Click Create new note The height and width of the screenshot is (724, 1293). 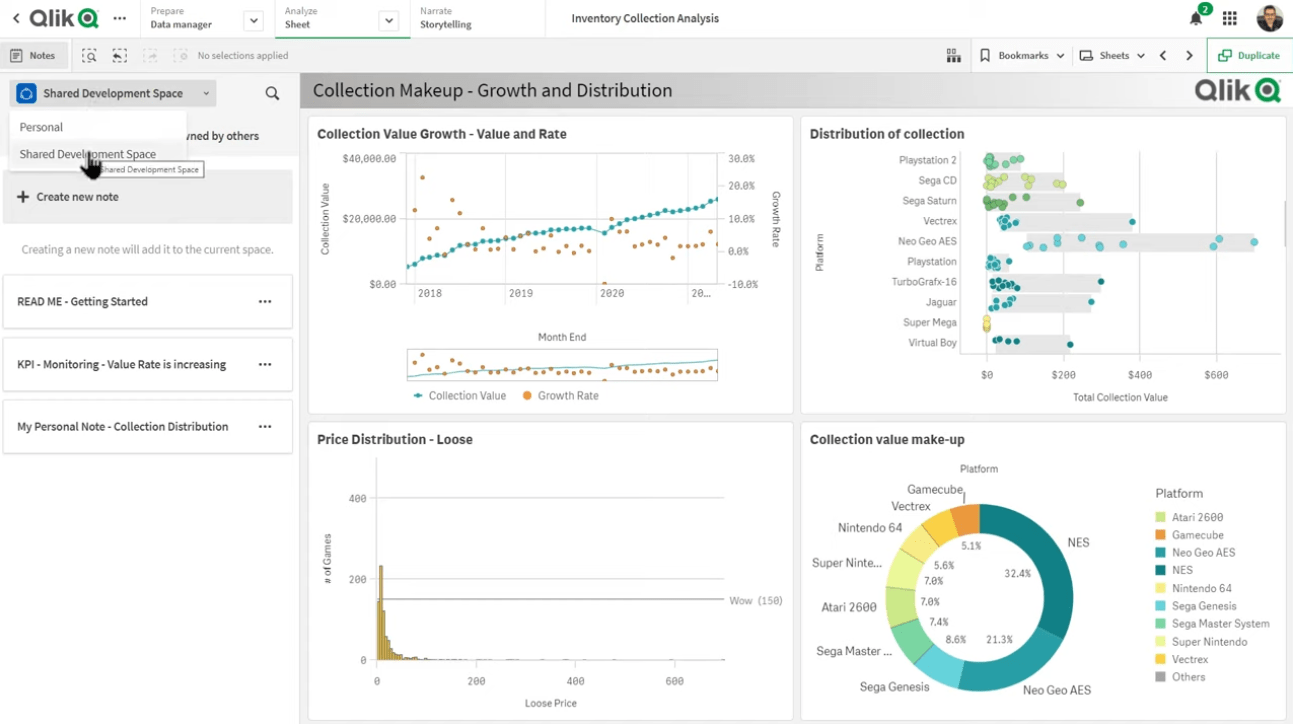click(x=148, y=197)
